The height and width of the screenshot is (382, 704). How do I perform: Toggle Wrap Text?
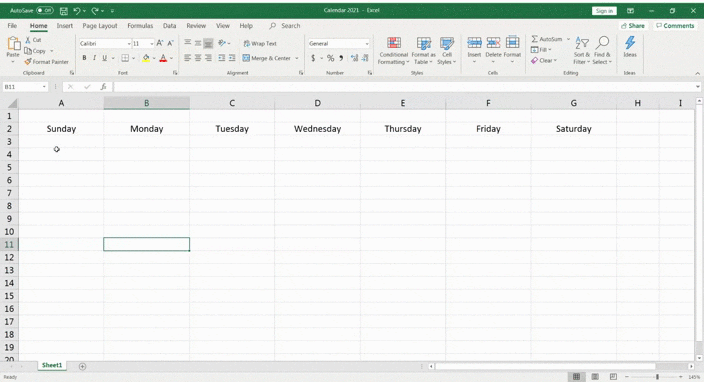260,44
